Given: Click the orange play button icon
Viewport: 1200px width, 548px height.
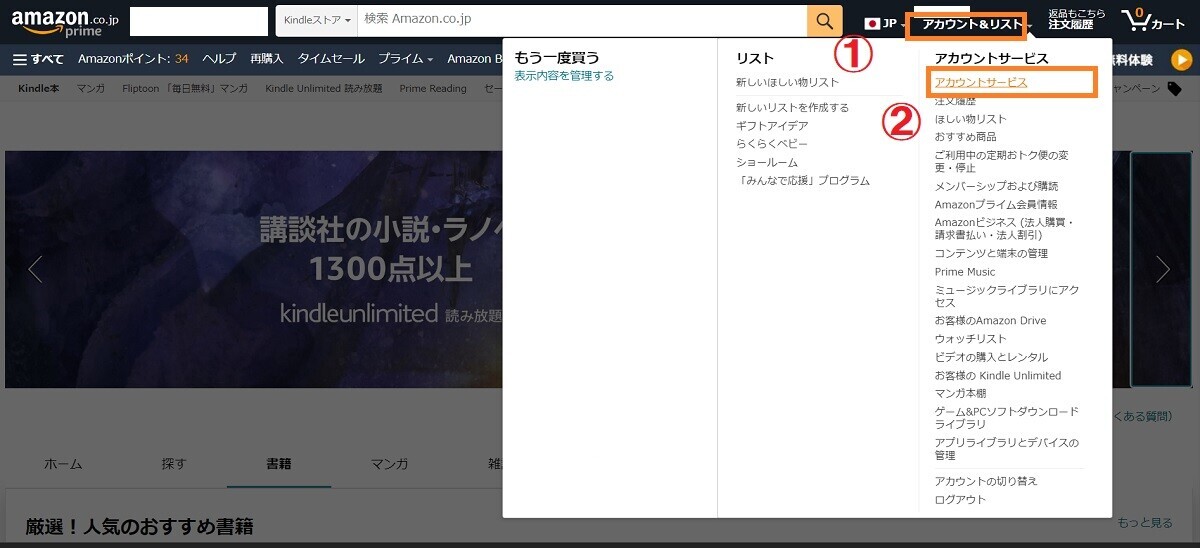Looking at the screenshot, I should pyautogui.click(x=1181, y=59).
